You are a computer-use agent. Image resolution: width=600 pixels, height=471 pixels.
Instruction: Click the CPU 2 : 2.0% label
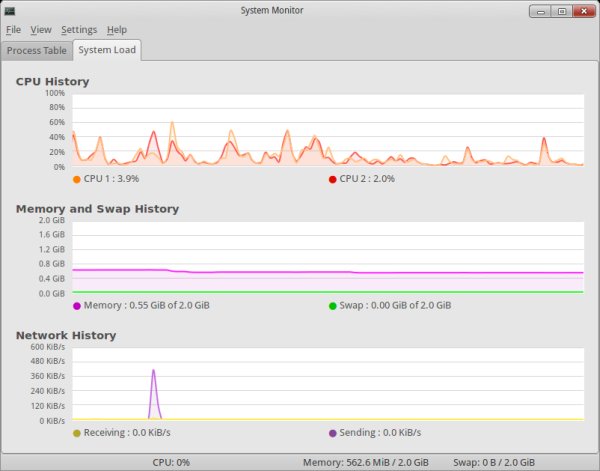367,179
